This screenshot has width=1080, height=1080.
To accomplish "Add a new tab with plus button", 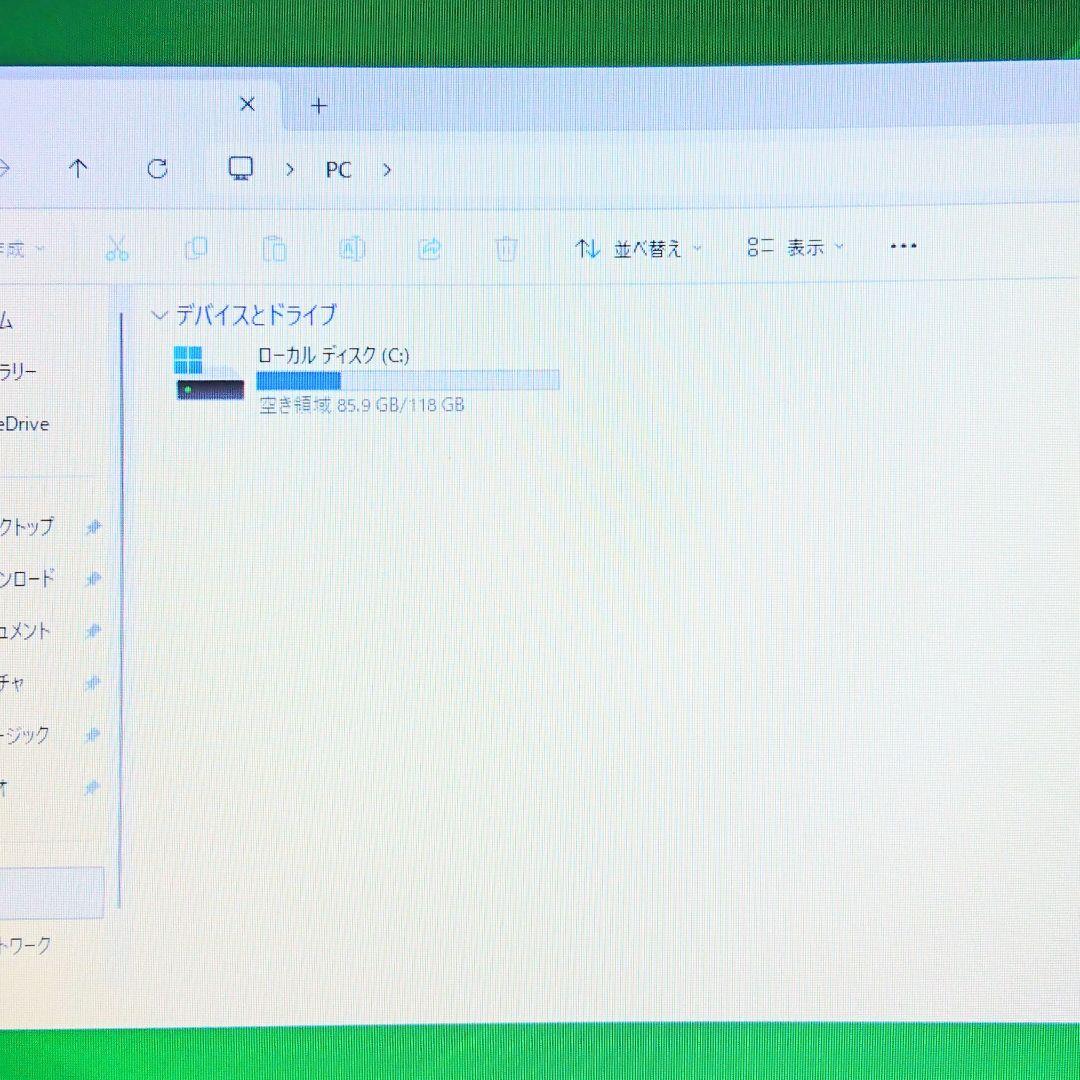I will (319, 106).
